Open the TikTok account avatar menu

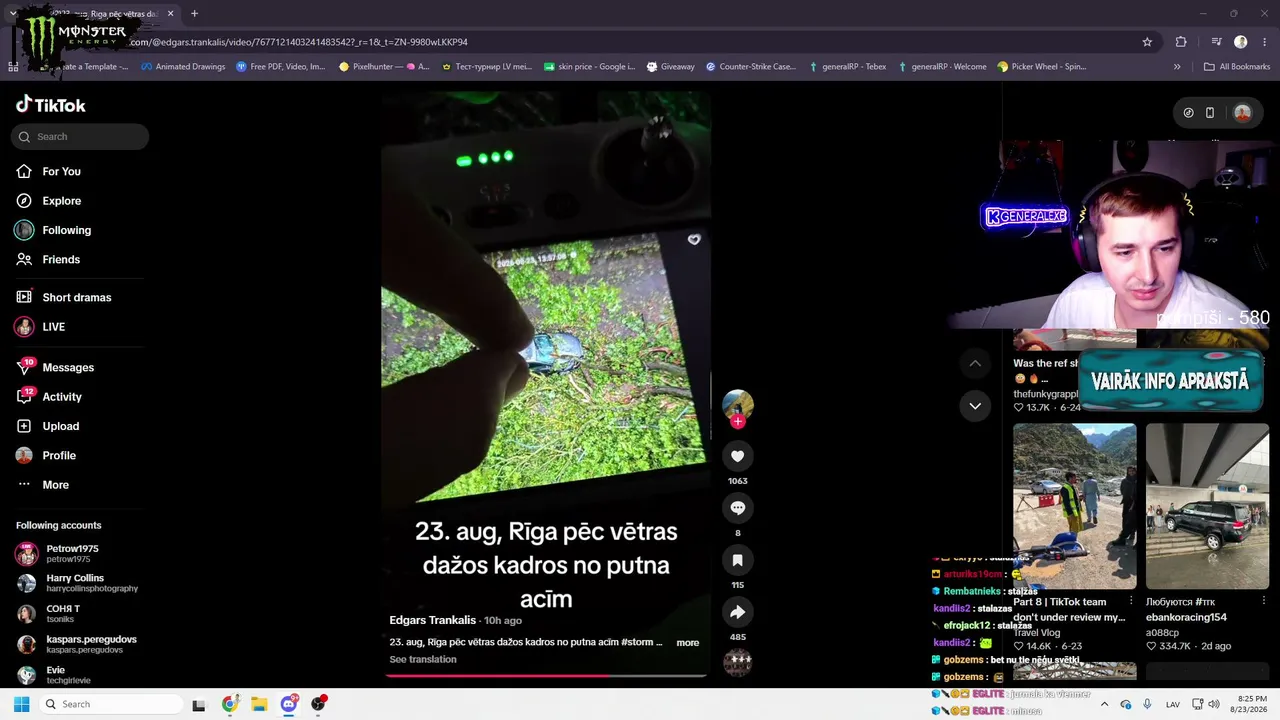(1243, 113)
